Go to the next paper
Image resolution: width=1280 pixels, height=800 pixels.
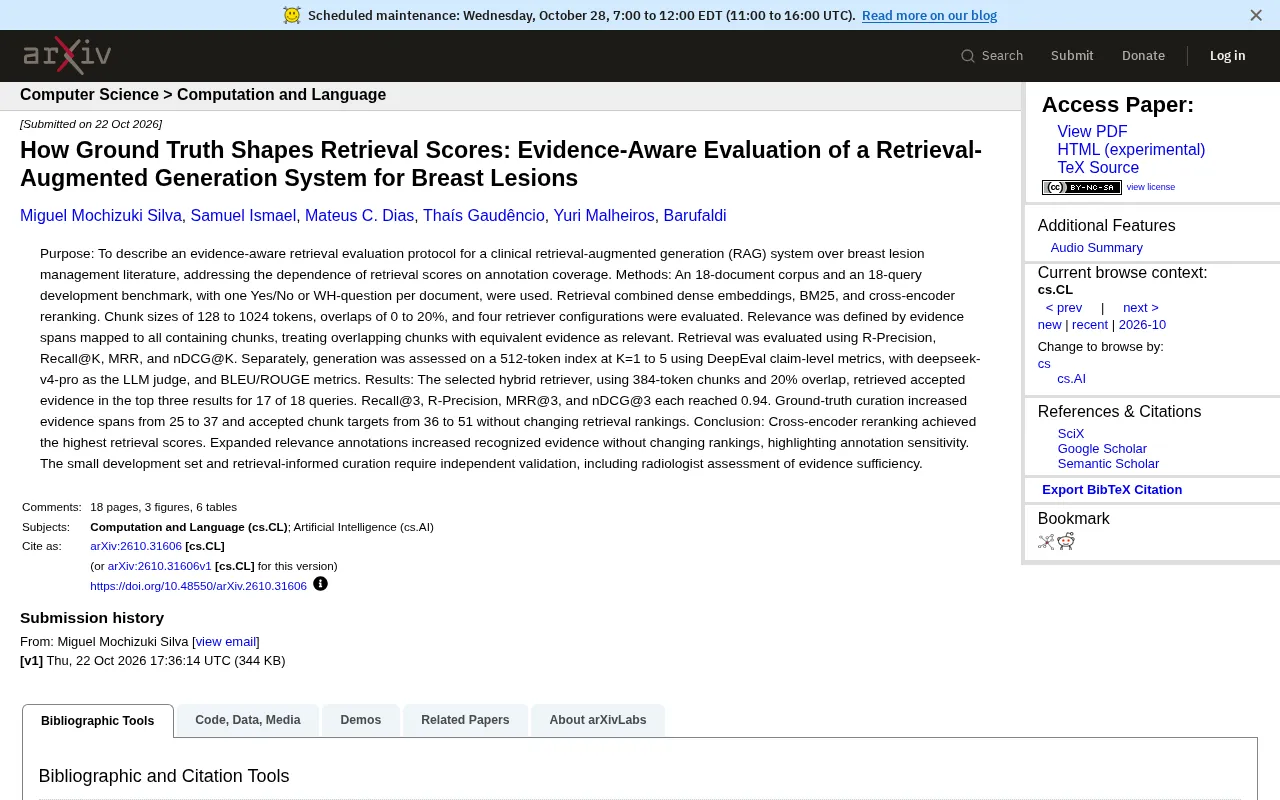click(1140, 308)
